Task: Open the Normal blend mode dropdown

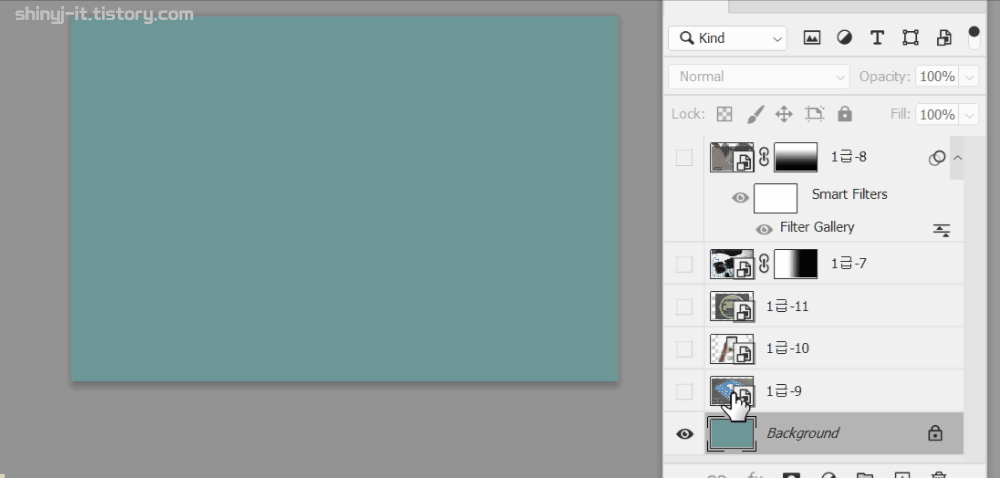Action: coord(759,76)
